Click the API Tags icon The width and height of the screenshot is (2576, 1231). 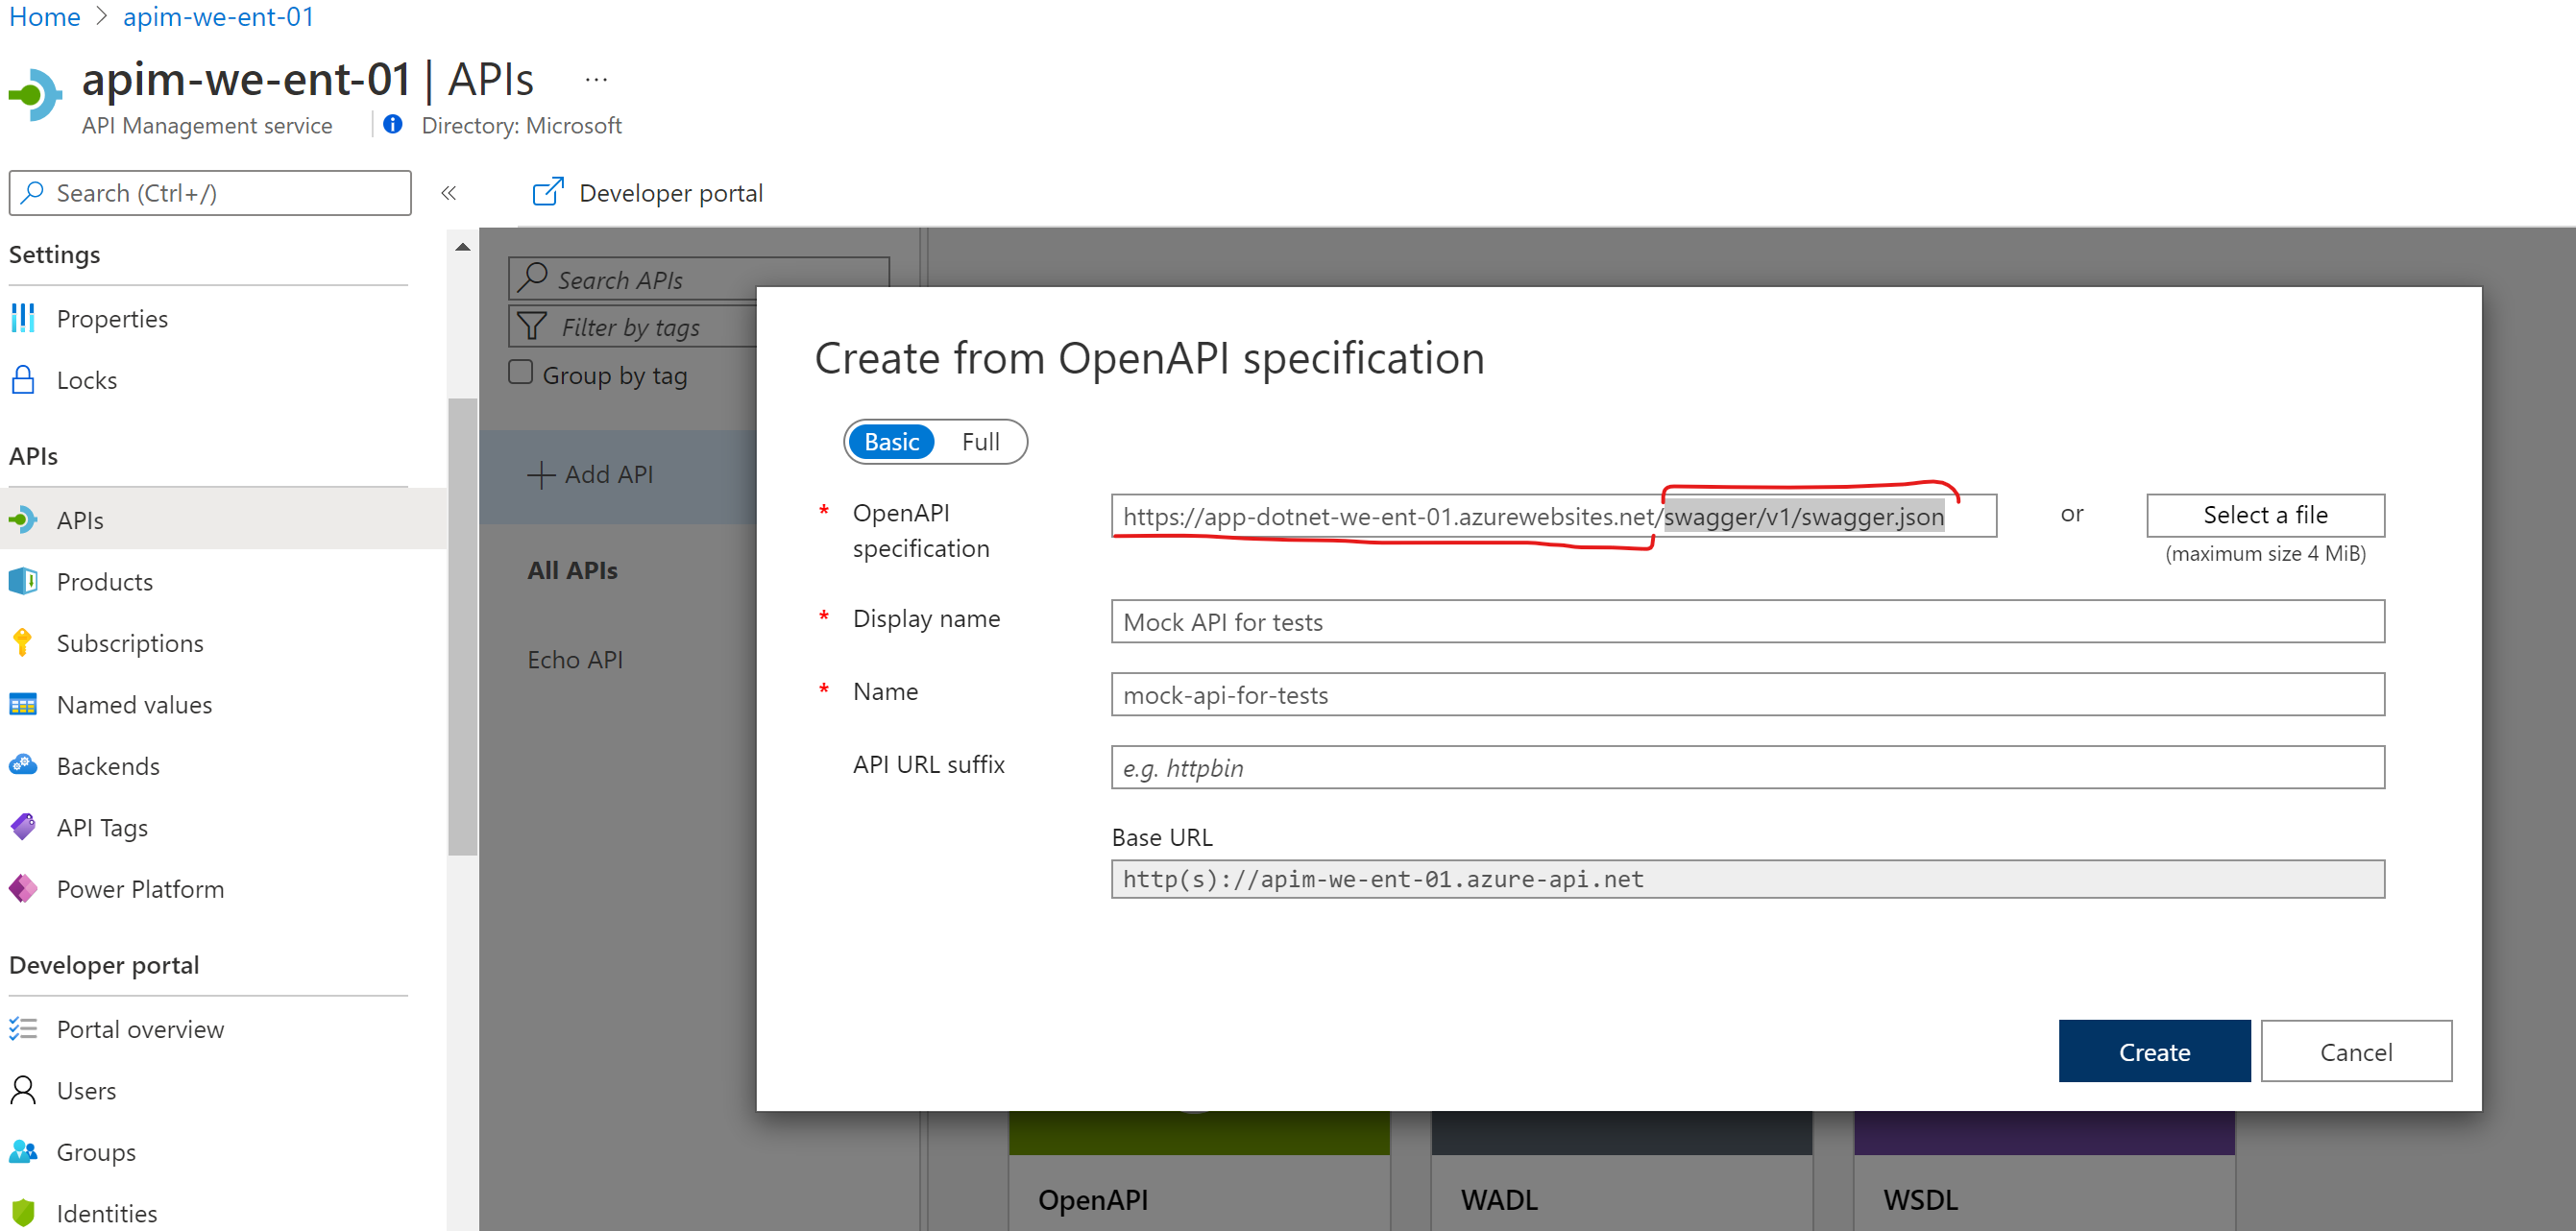pyautogui.click(x=23, y=827)
